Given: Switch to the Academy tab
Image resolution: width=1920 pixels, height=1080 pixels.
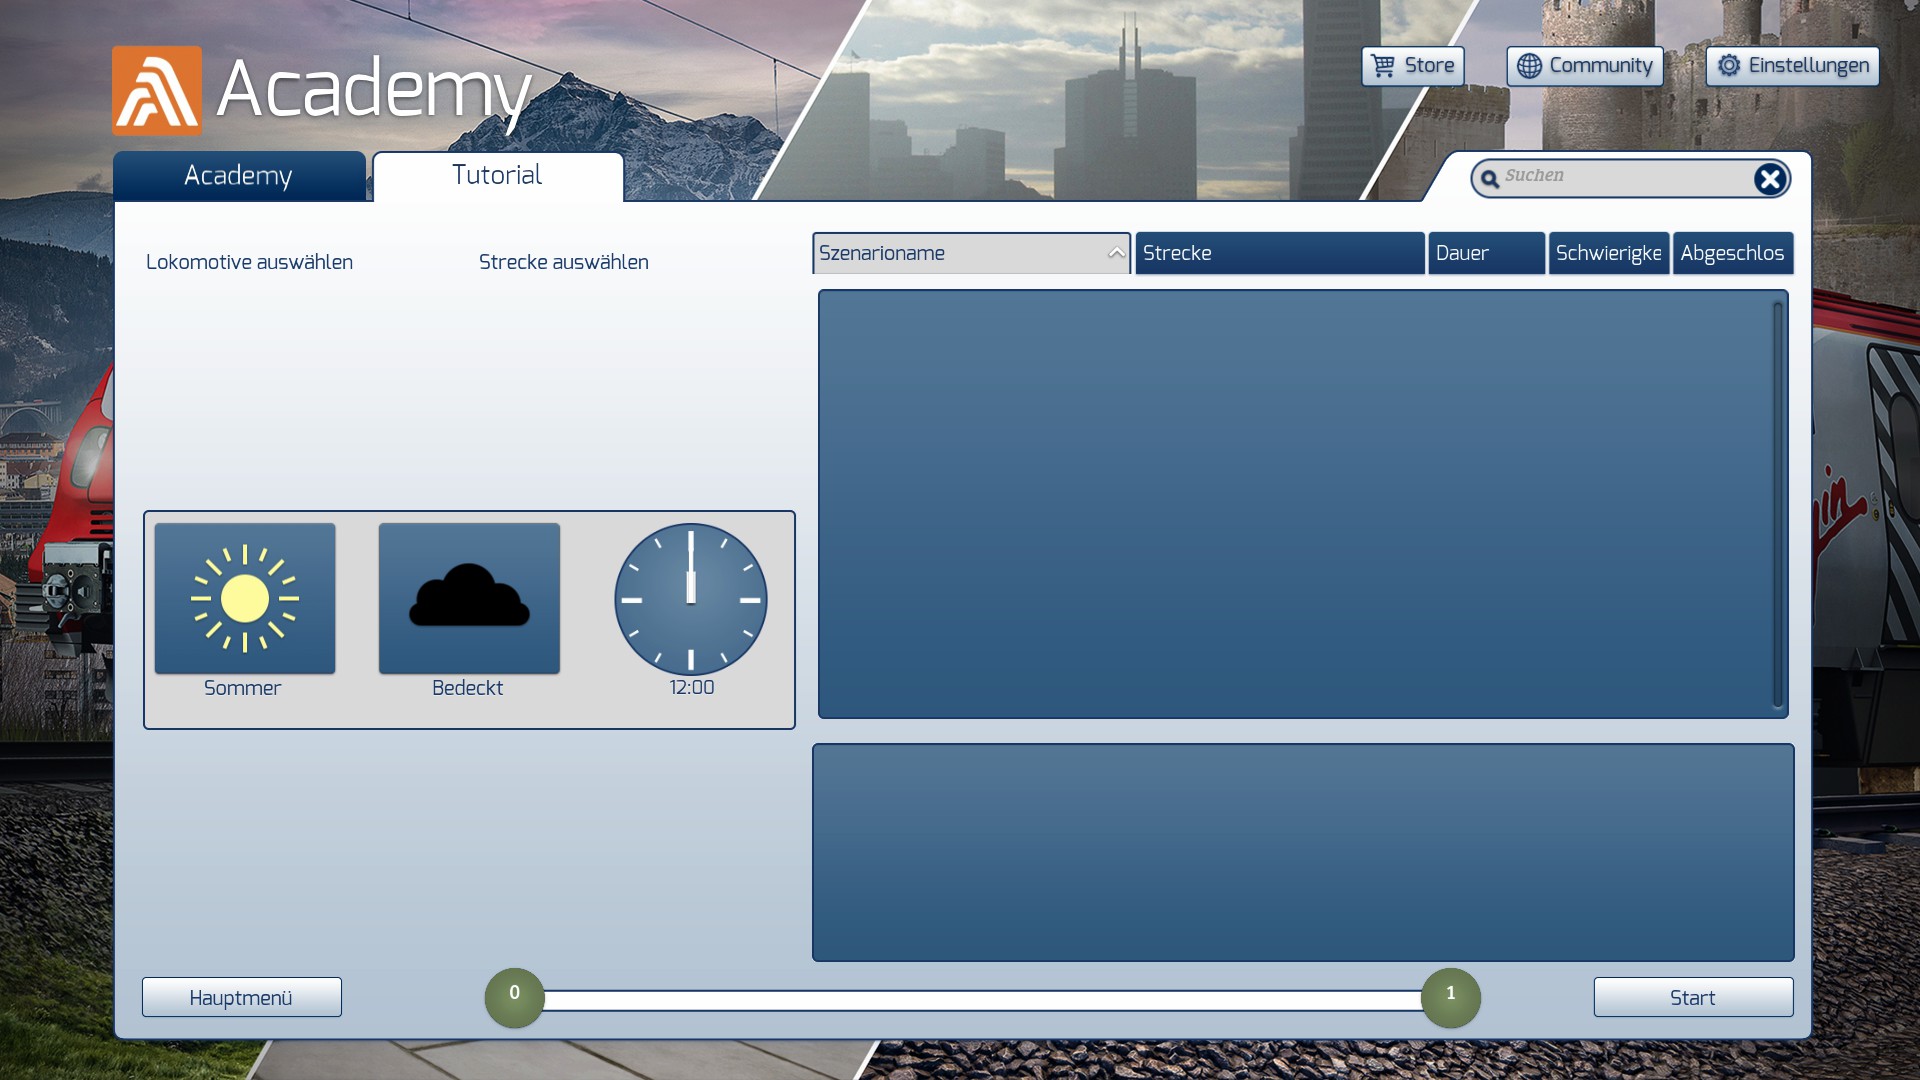Looking at the screenshot, I should click(239, 176).
